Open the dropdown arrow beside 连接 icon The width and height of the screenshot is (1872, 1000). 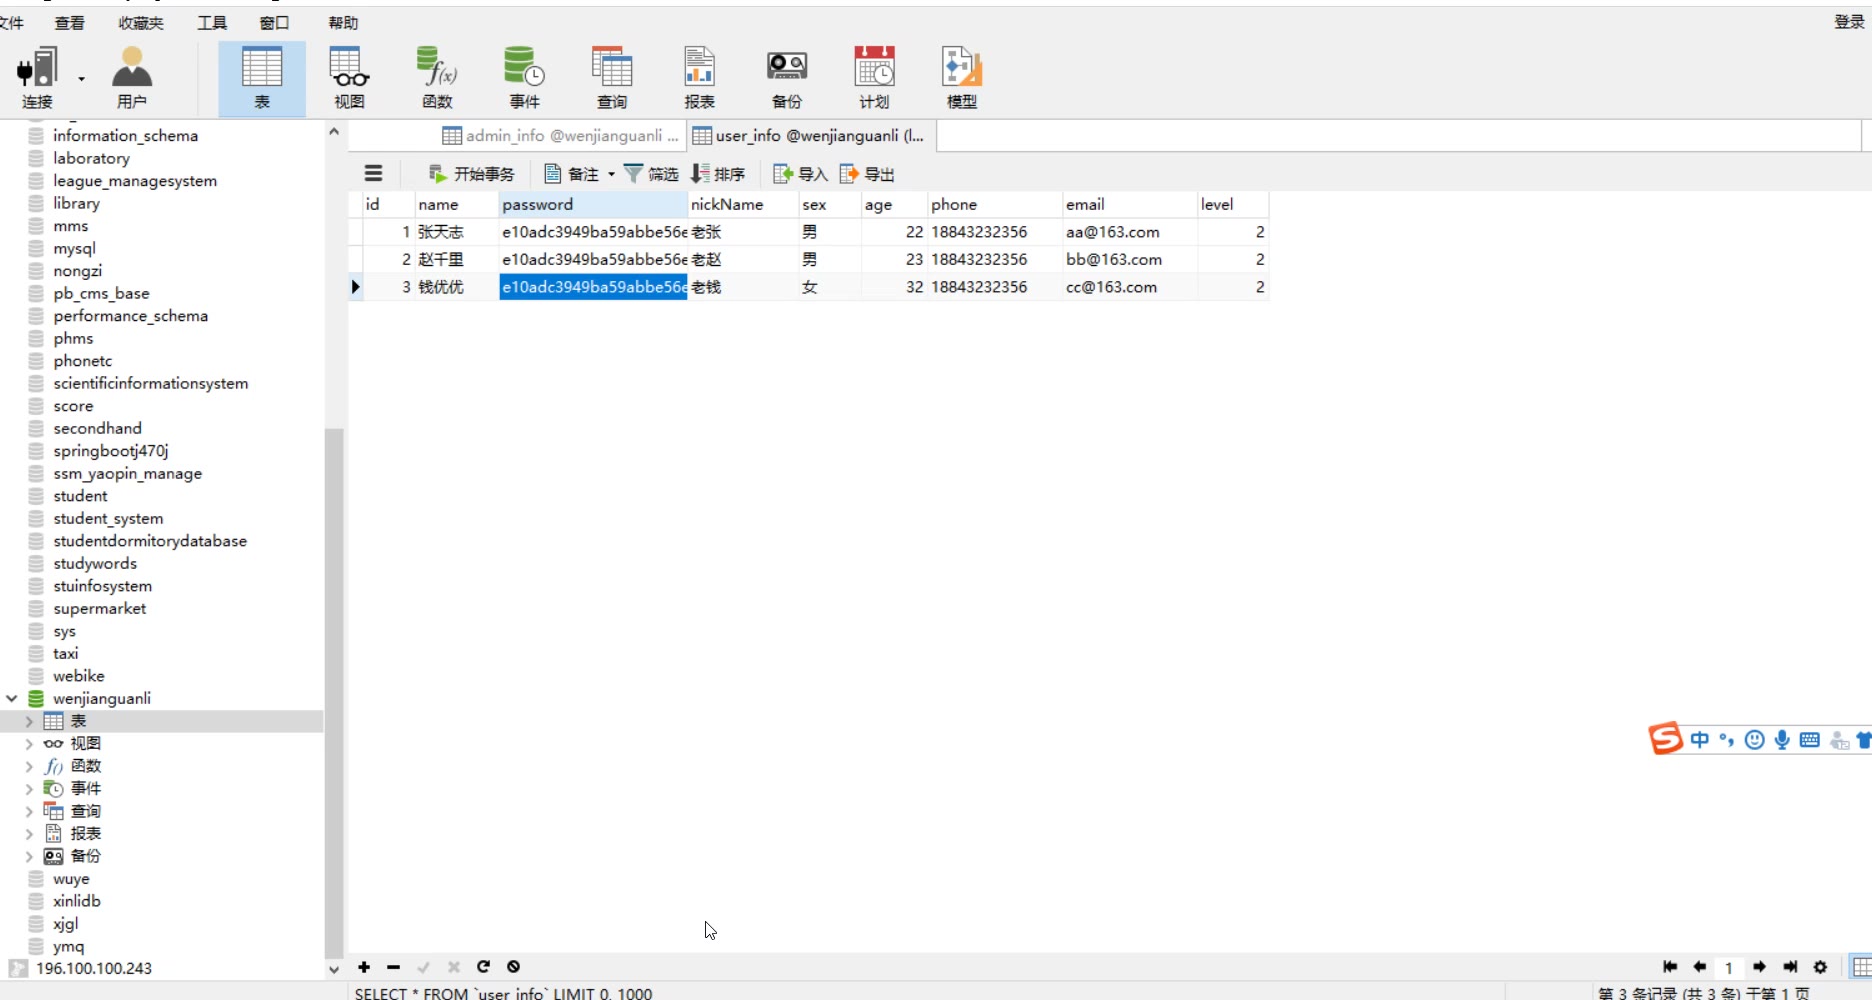click(x=81, y=78)
